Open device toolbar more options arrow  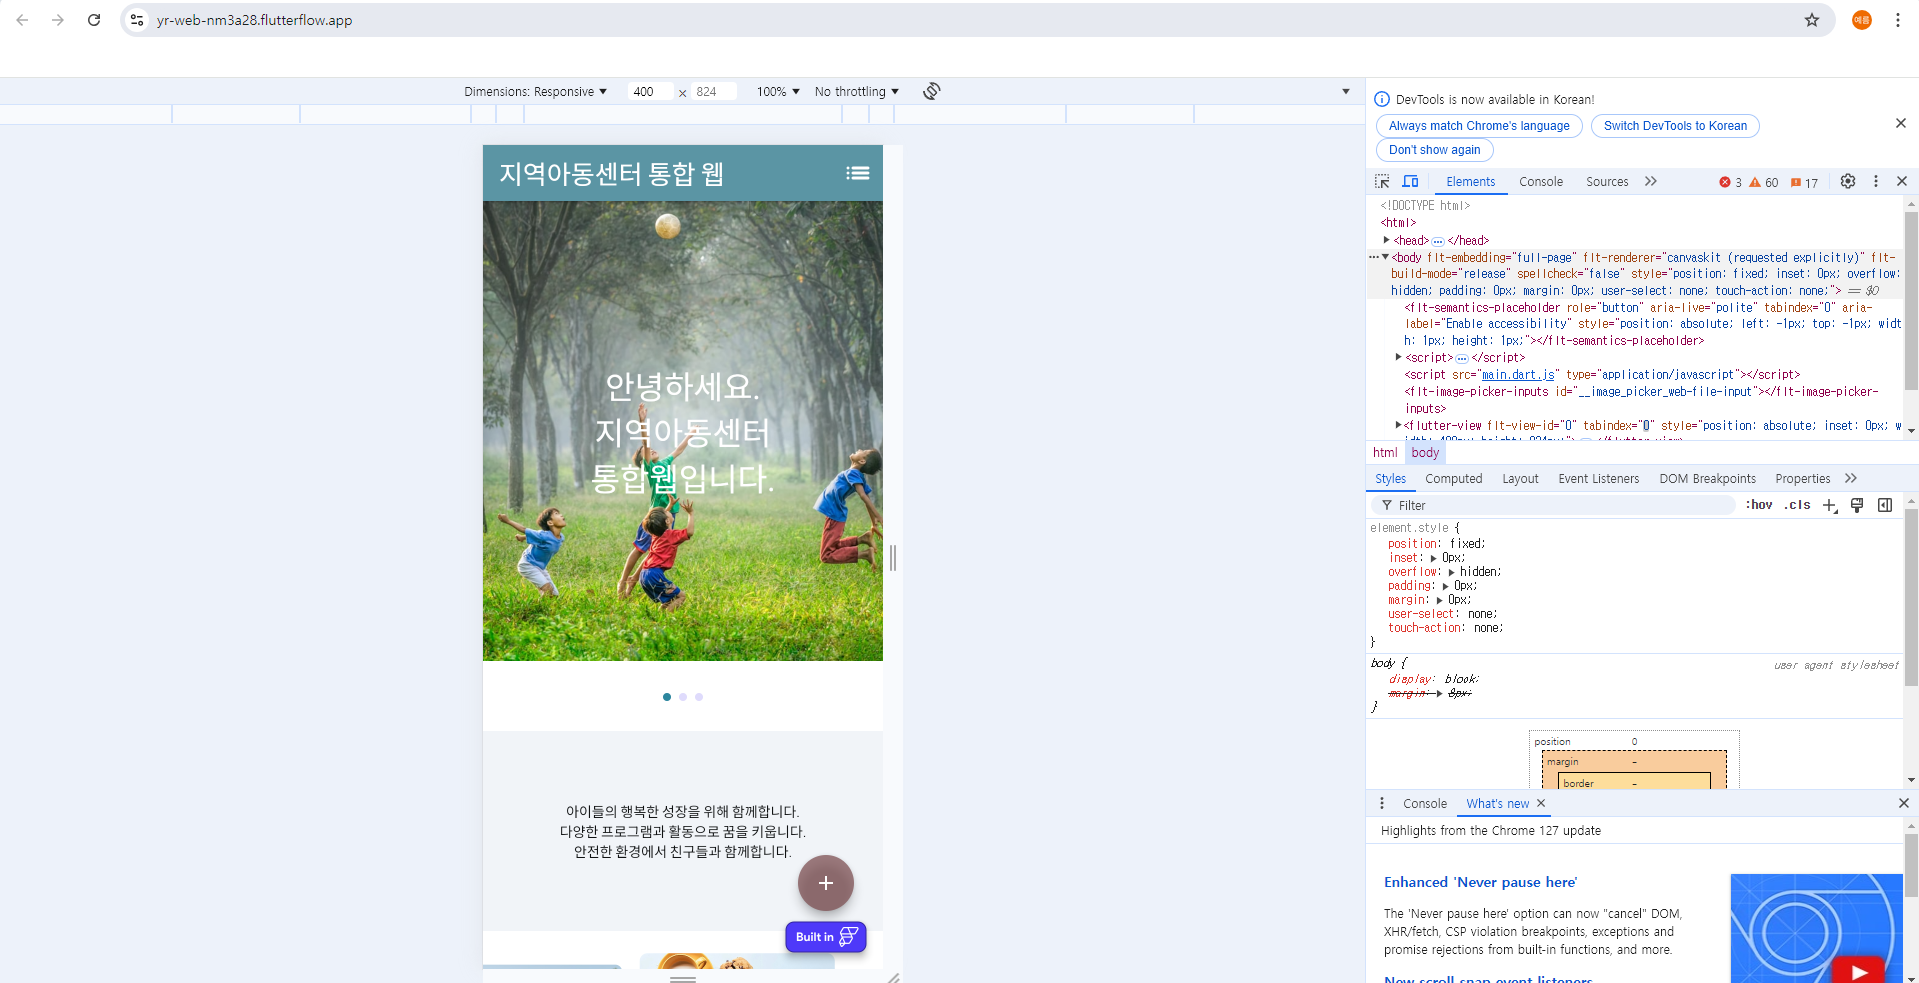[1345, 91]
